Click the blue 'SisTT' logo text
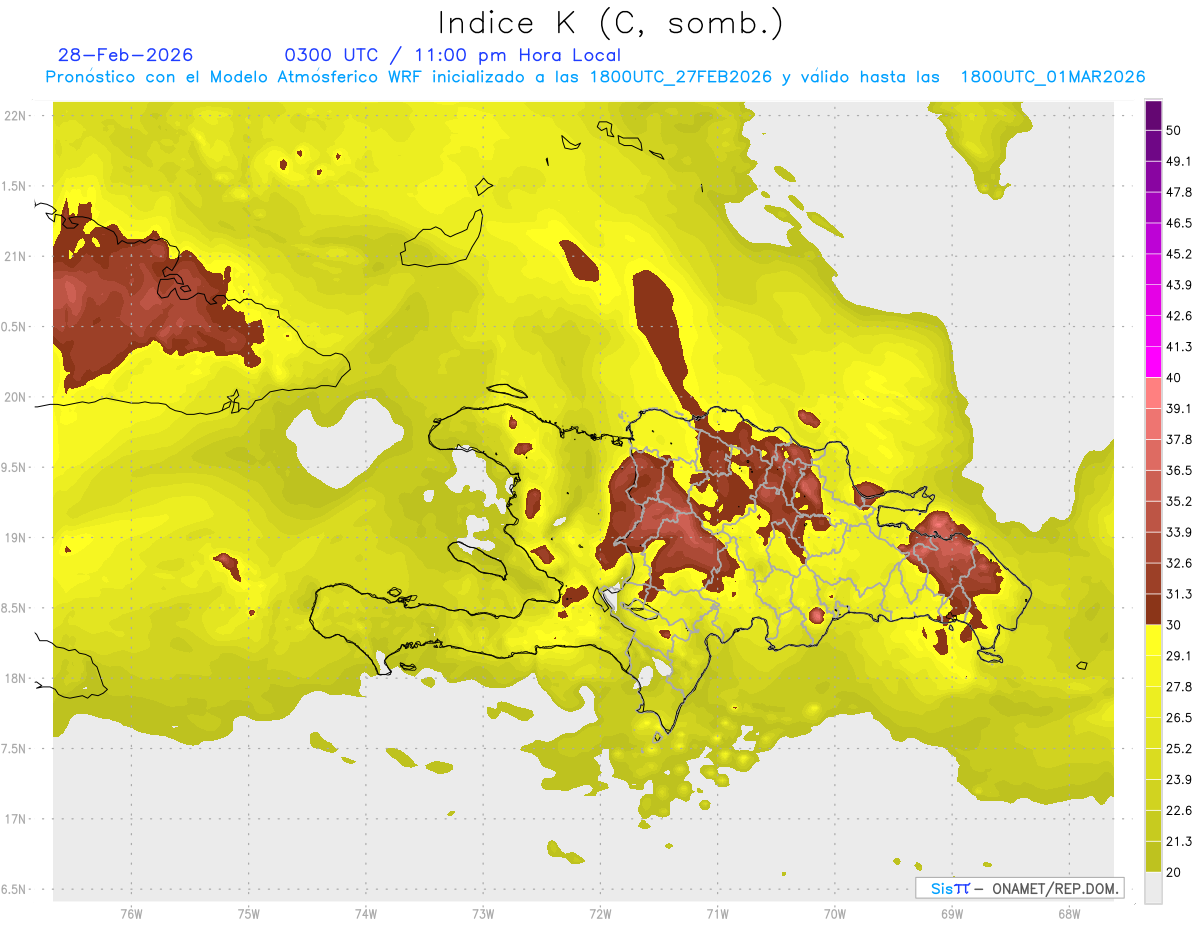Screen dimensions: 1200x927 pos(950,888)
